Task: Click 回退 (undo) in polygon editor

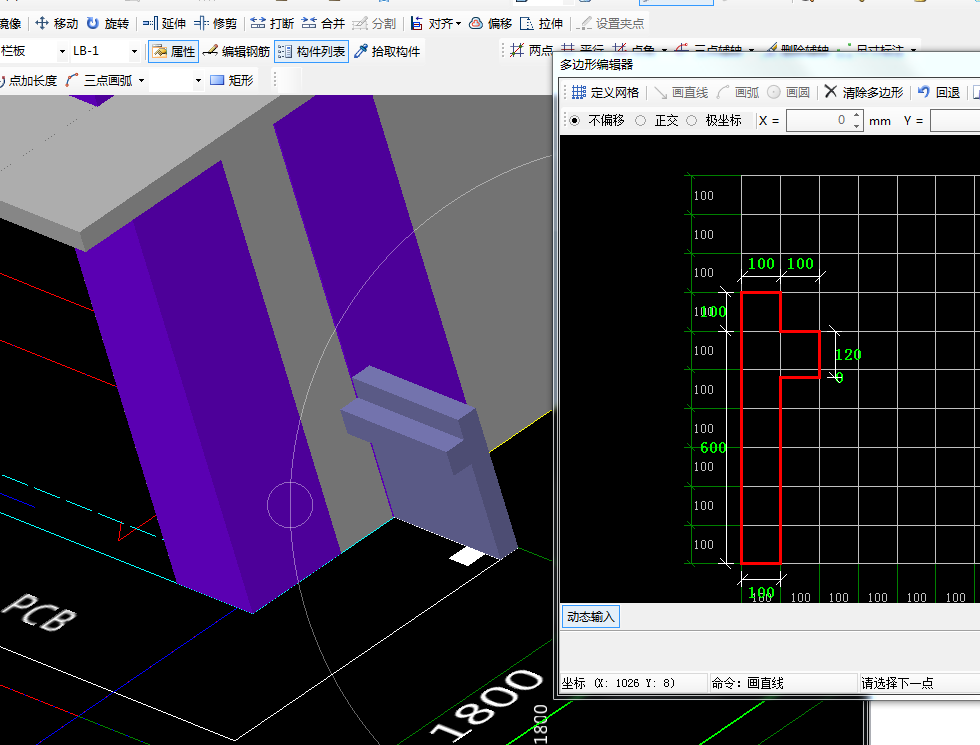Action: tap(939, 92)
